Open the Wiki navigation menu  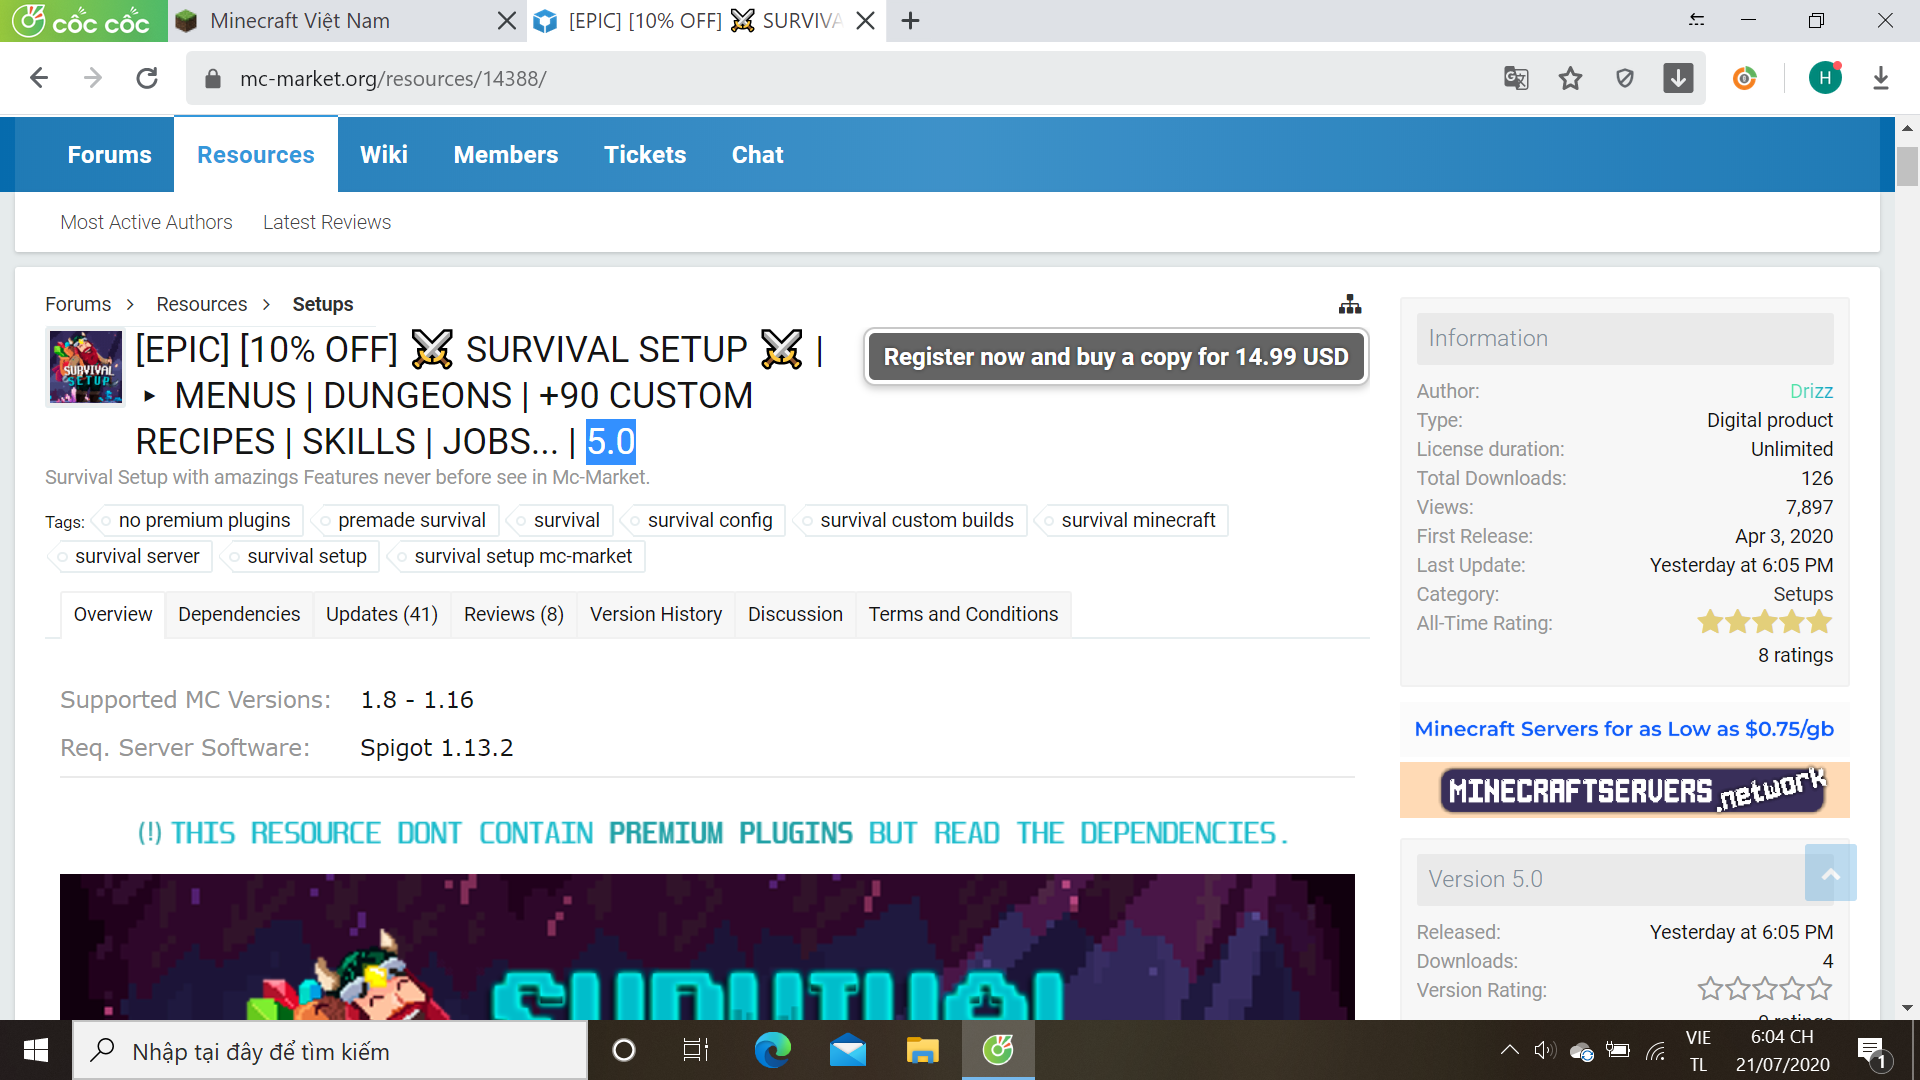point(383,155)
